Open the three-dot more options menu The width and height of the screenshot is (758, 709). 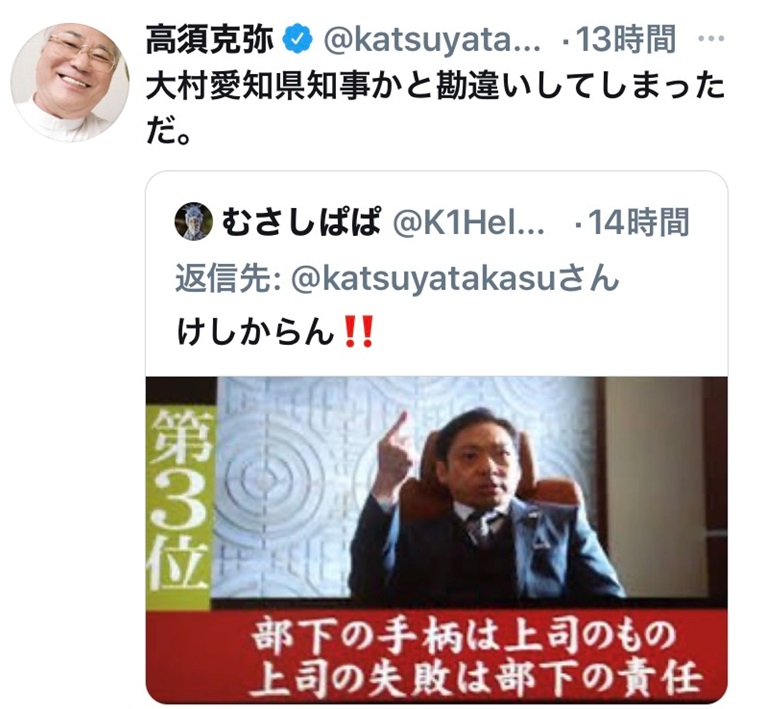[712, 39]
